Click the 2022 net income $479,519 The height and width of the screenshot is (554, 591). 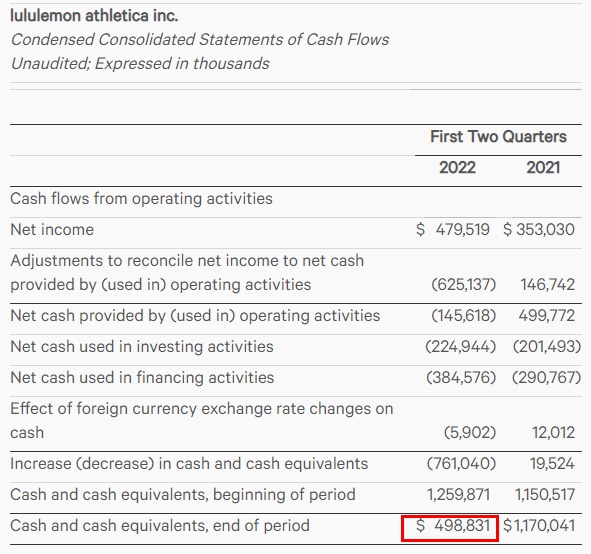tap(453, 230)
